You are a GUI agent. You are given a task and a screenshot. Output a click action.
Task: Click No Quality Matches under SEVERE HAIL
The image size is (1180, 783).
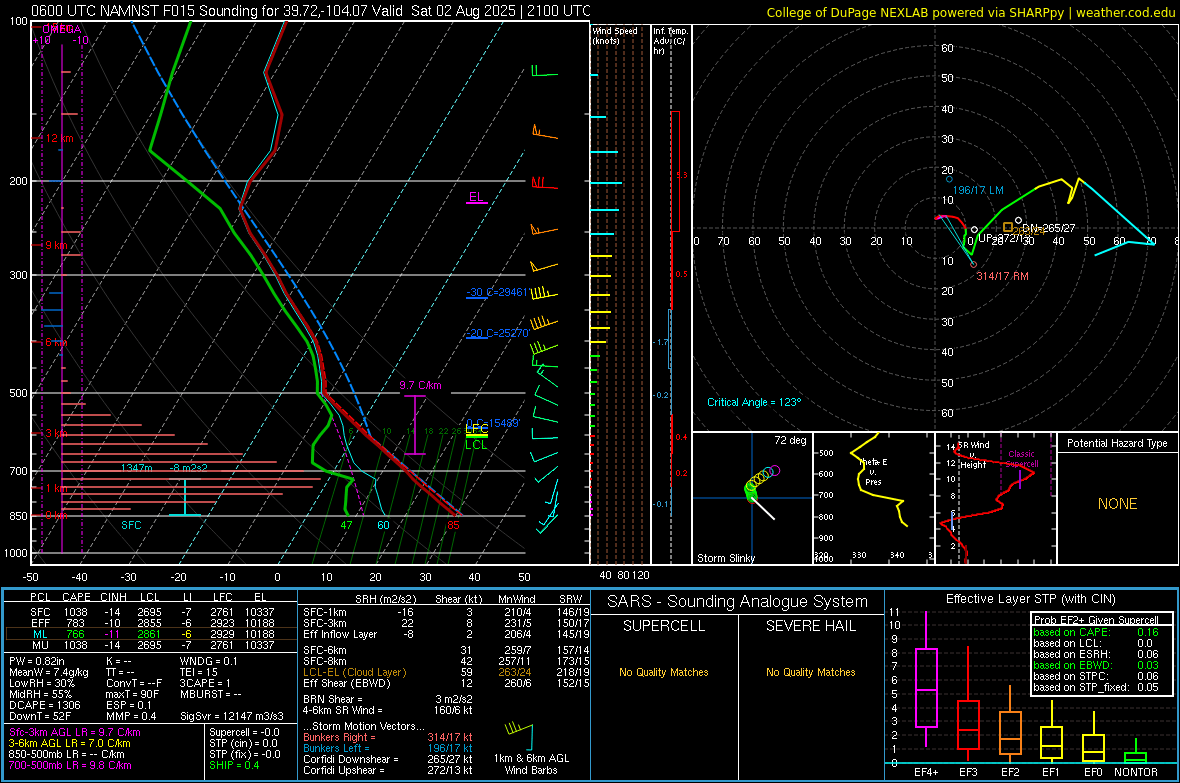(810, 672)
